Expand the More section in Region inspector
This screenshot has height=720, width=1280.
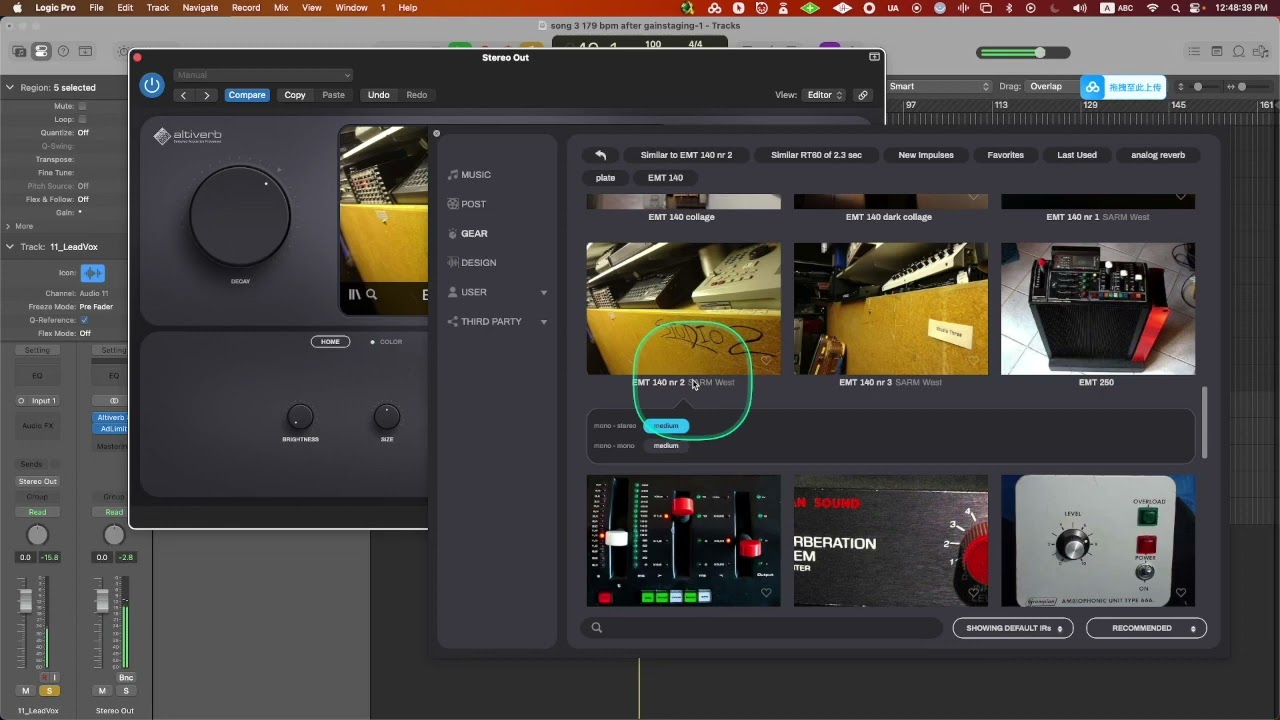click(10, 226)
